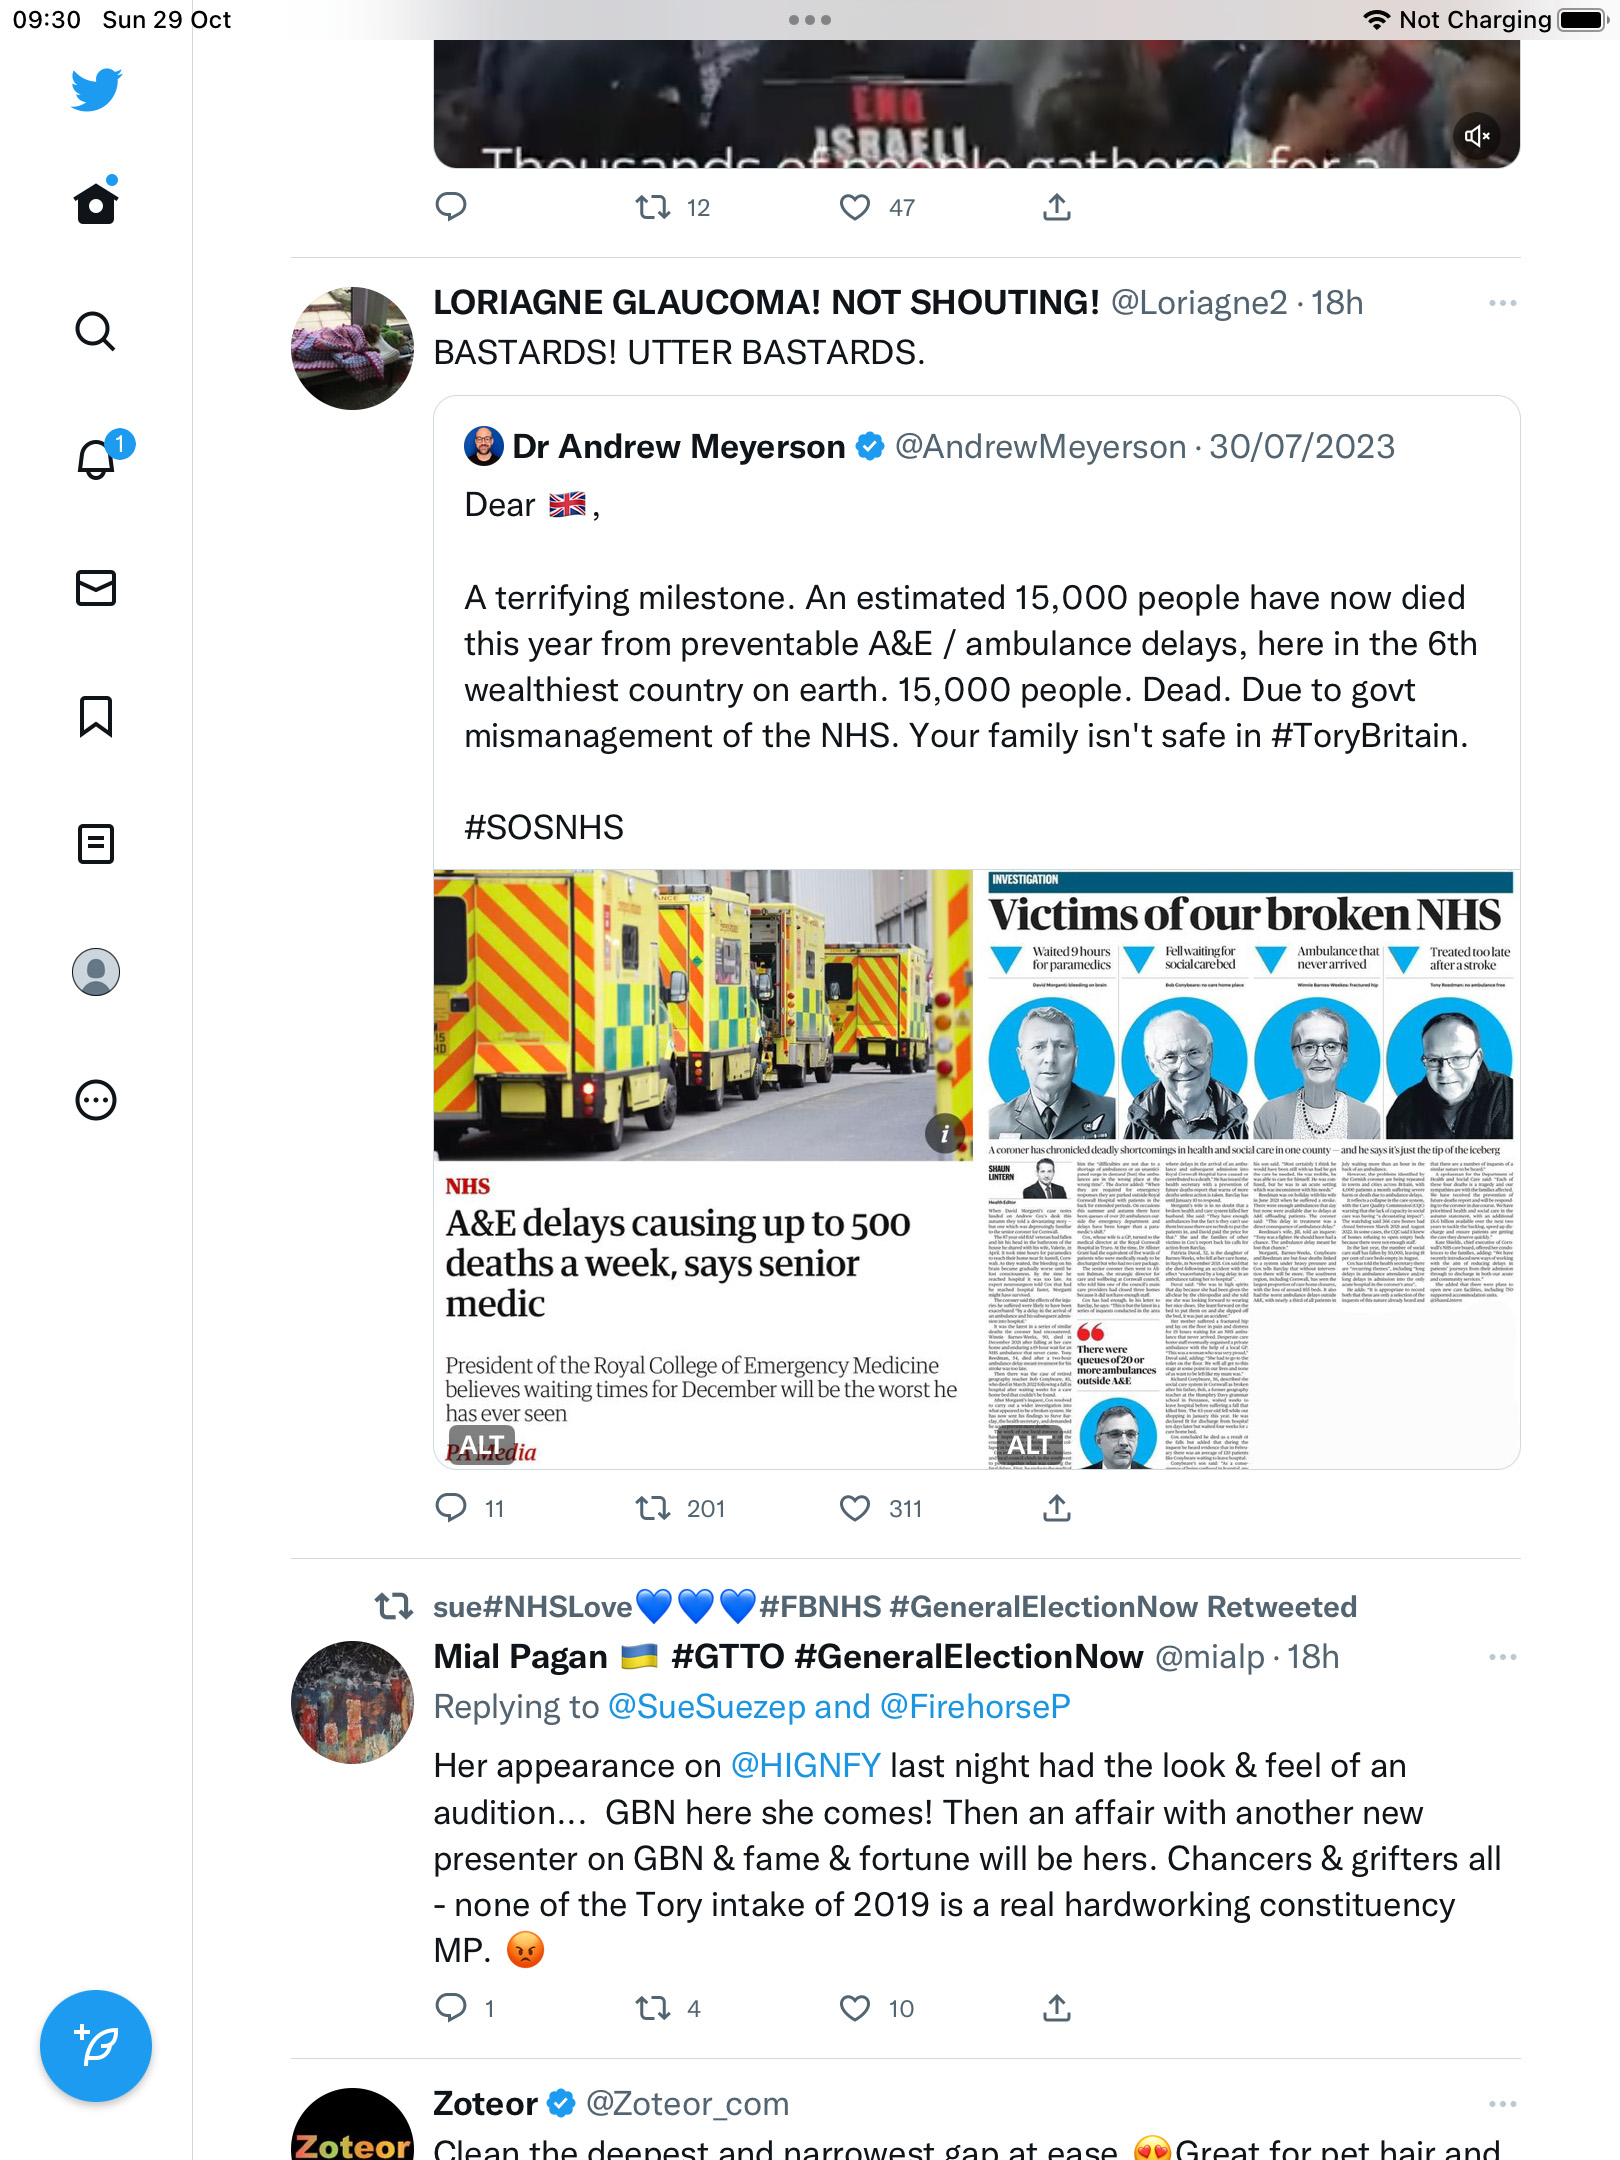Like Loriagne's tweet with 311 likes
Viewport: 1620px width, 2160px height.
(x=855, y=1508)
